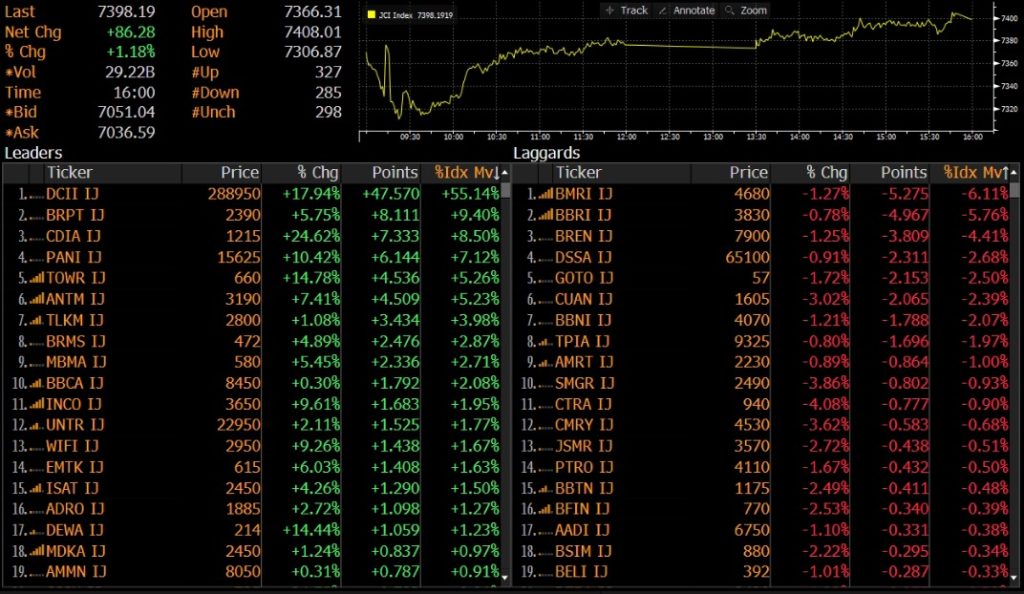Open the DSSA IJ ticker

[584, 257]
